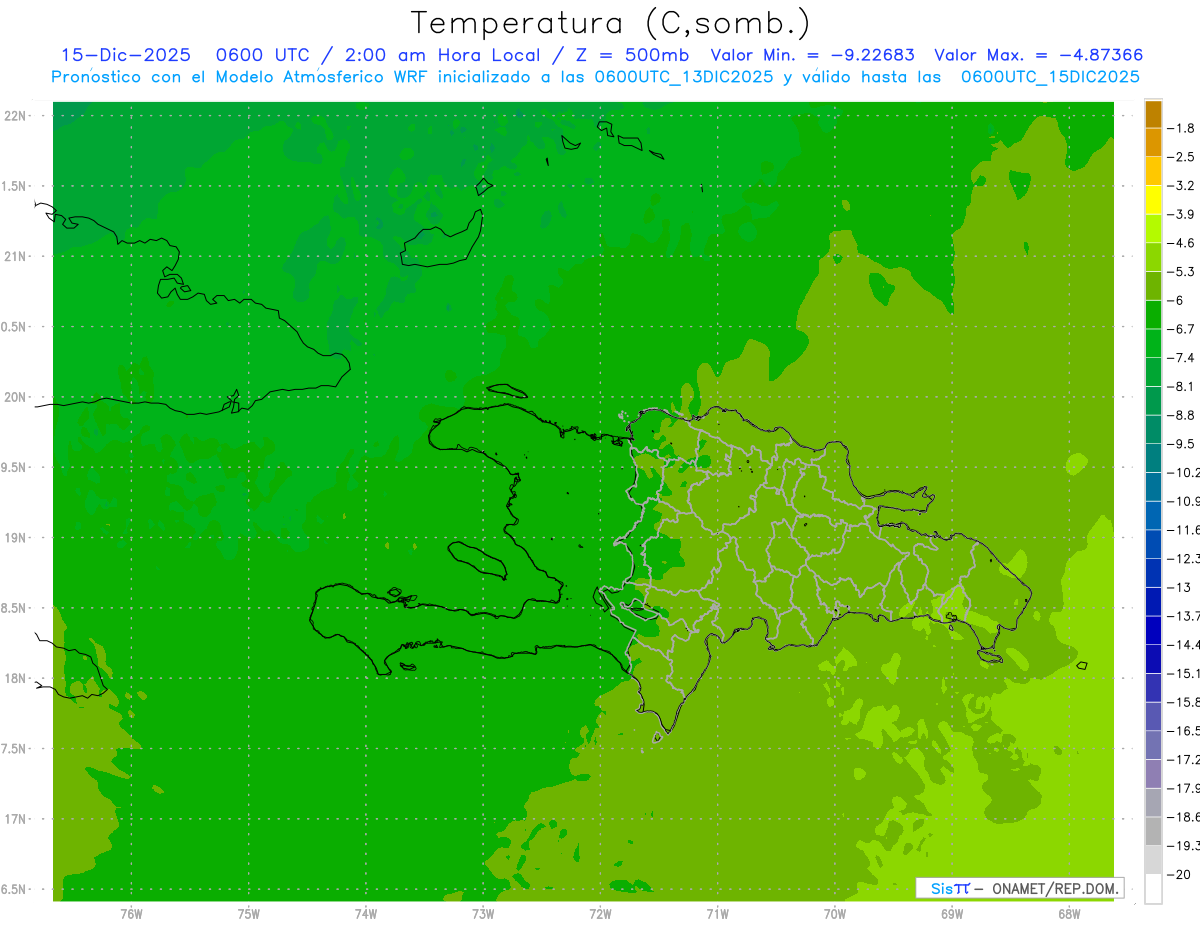Click the initialization stamp "0600UTC_13DIC2025"

(x=684, y=77)
